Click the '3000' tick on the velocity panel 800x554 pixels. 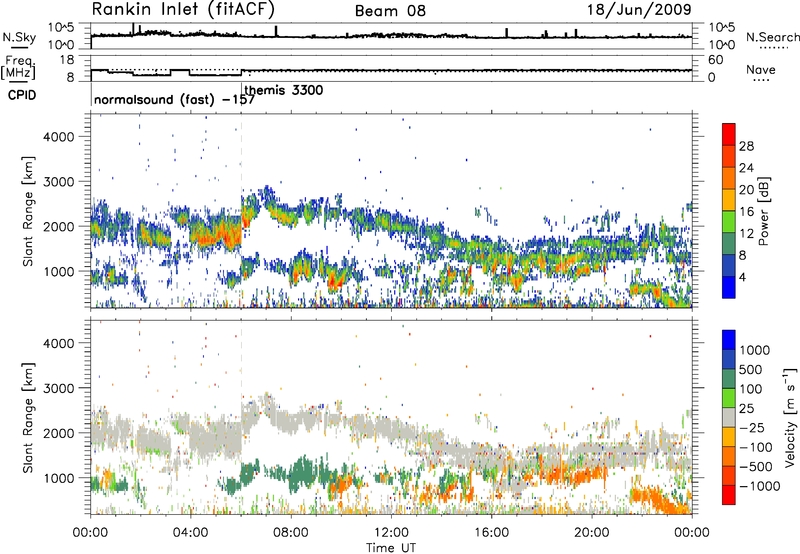(59, 388)
